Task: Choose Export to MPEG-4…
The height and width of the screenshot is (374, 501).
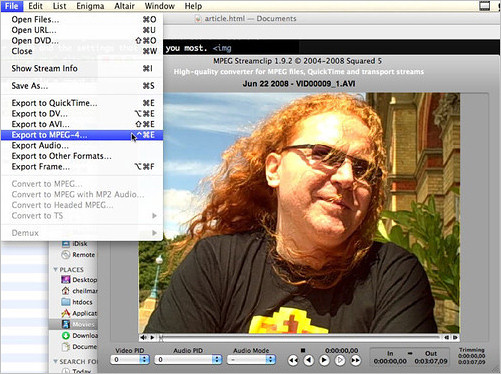Action: coord(82,135)
